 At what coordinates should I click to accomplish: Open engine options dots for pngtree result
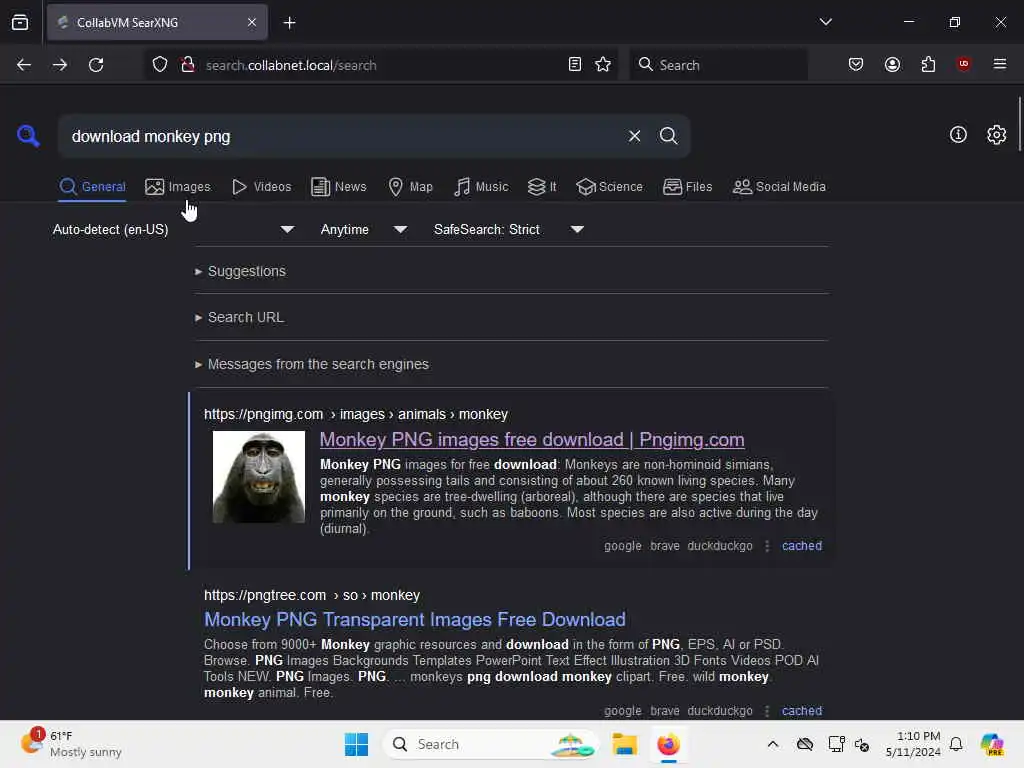coord(767,711)
